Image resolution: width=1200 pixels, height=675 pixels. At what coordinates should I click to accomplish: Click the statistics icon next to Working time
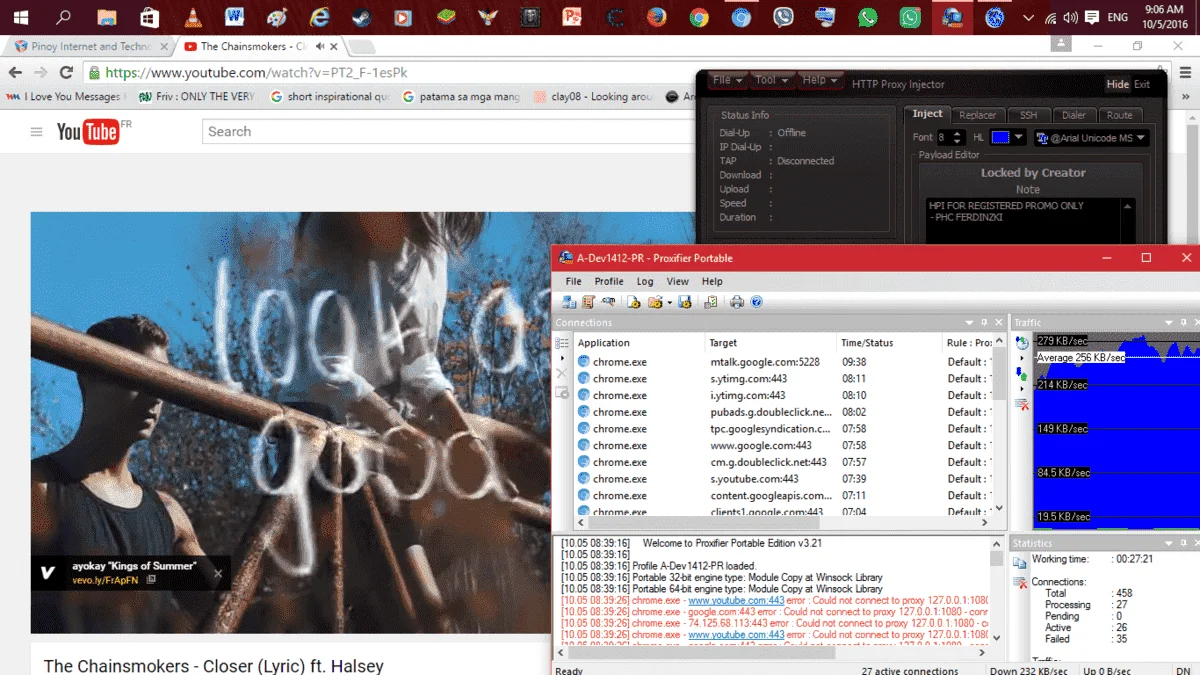[x=1020, y=563]
